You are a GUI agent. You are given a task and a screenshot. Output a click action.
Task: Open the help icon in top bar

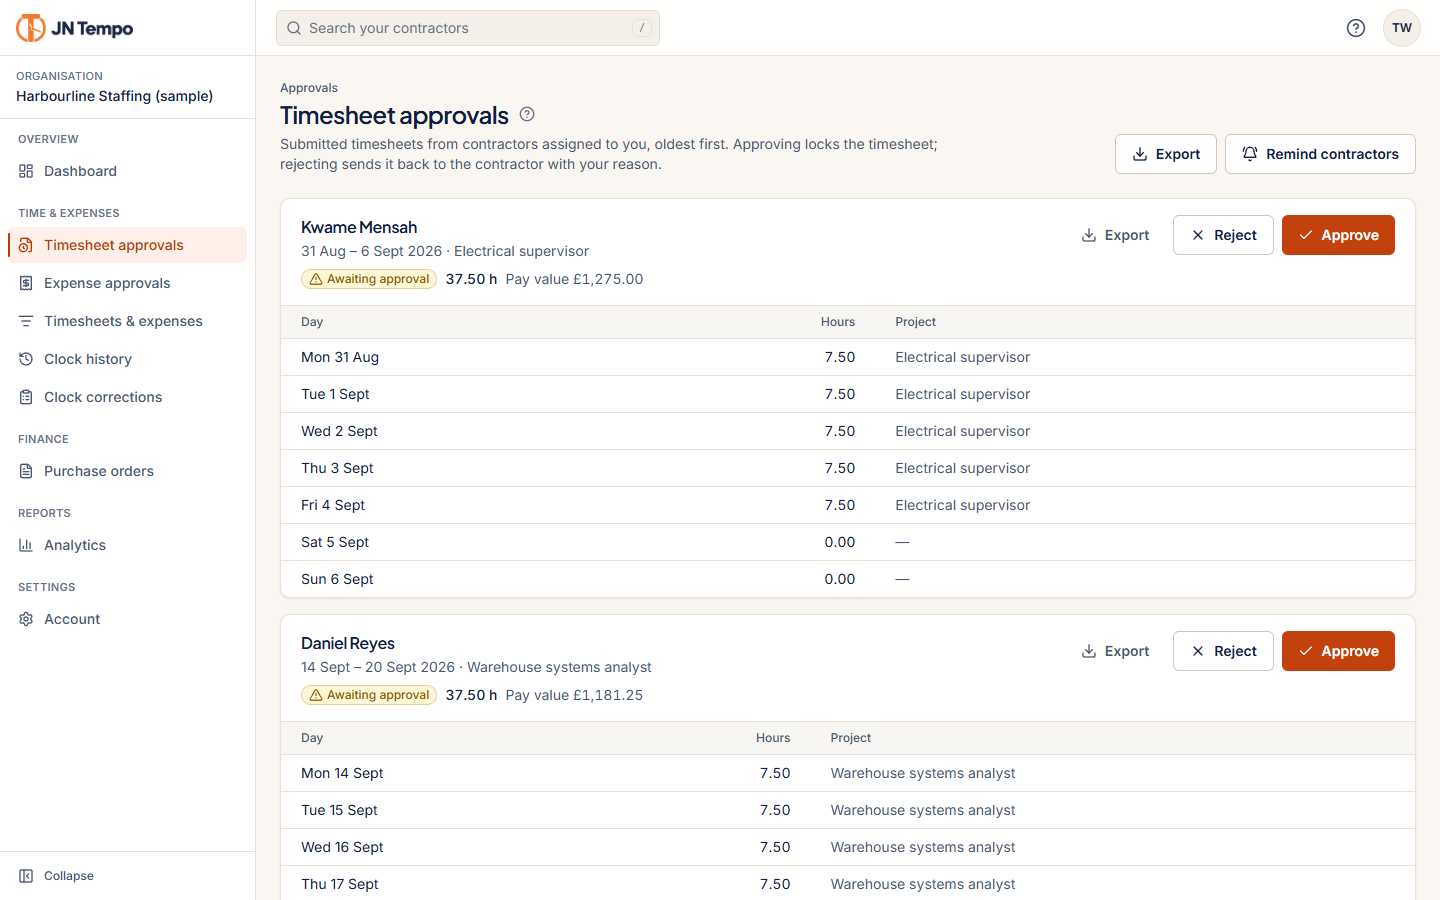(x=1356, y=28)
